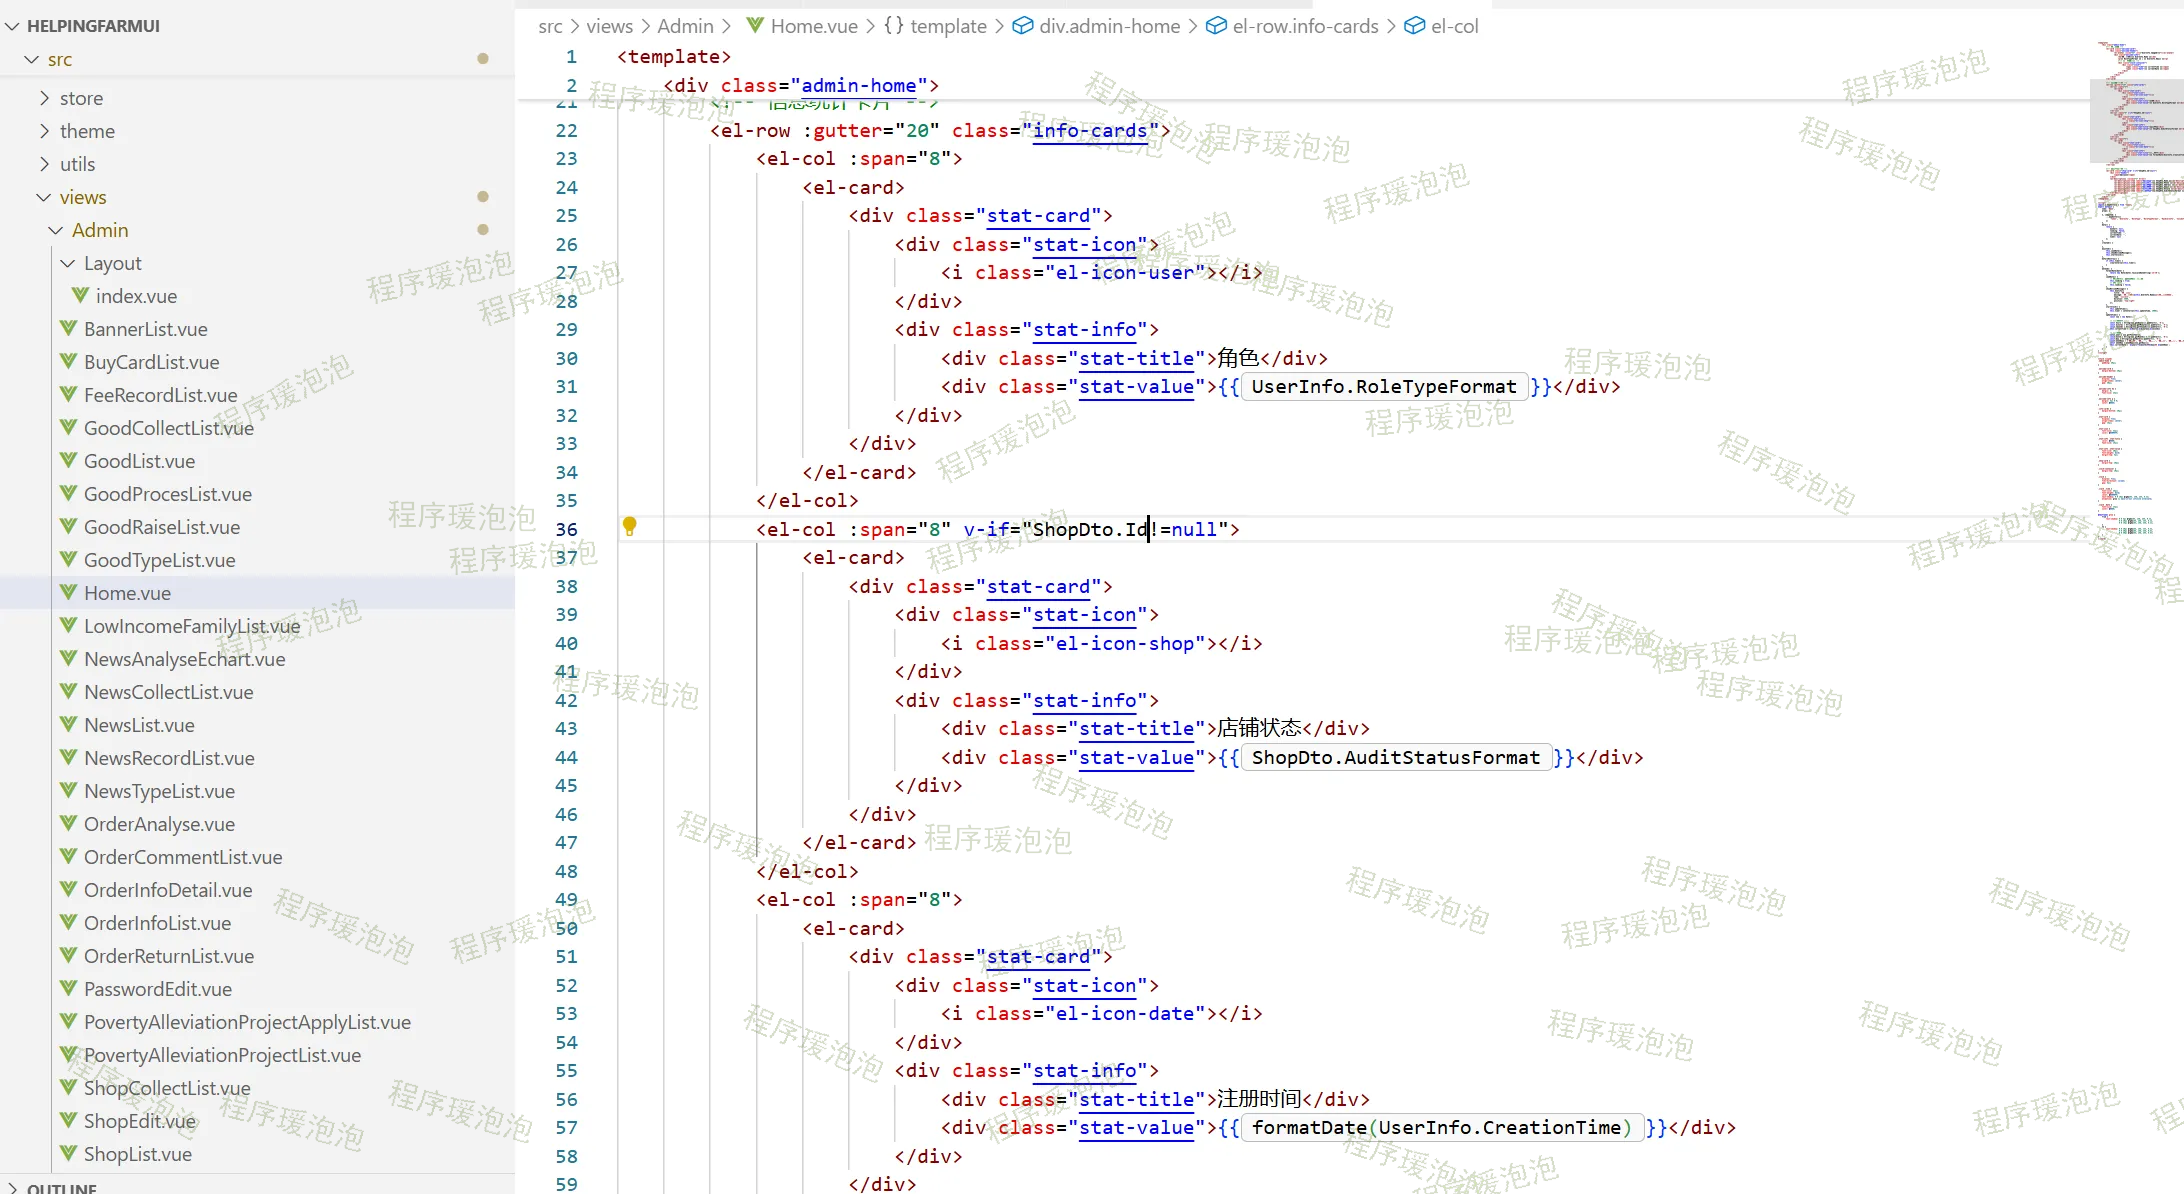Screen dimensions: 2184x1194
Task: Open OrderInfoDetail.vue from the explorer
Action: pyautogui.click(x=167, y=890)
